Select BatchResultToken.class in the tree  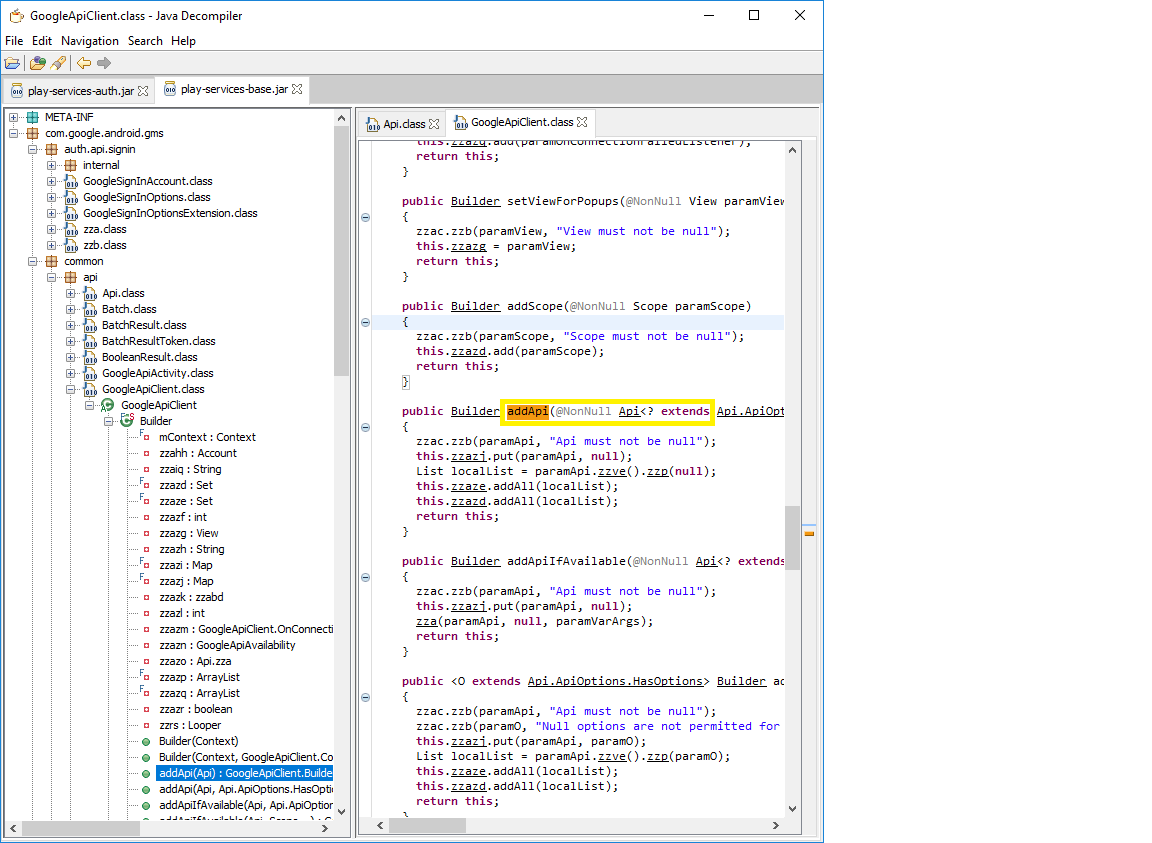click(159, 341)
